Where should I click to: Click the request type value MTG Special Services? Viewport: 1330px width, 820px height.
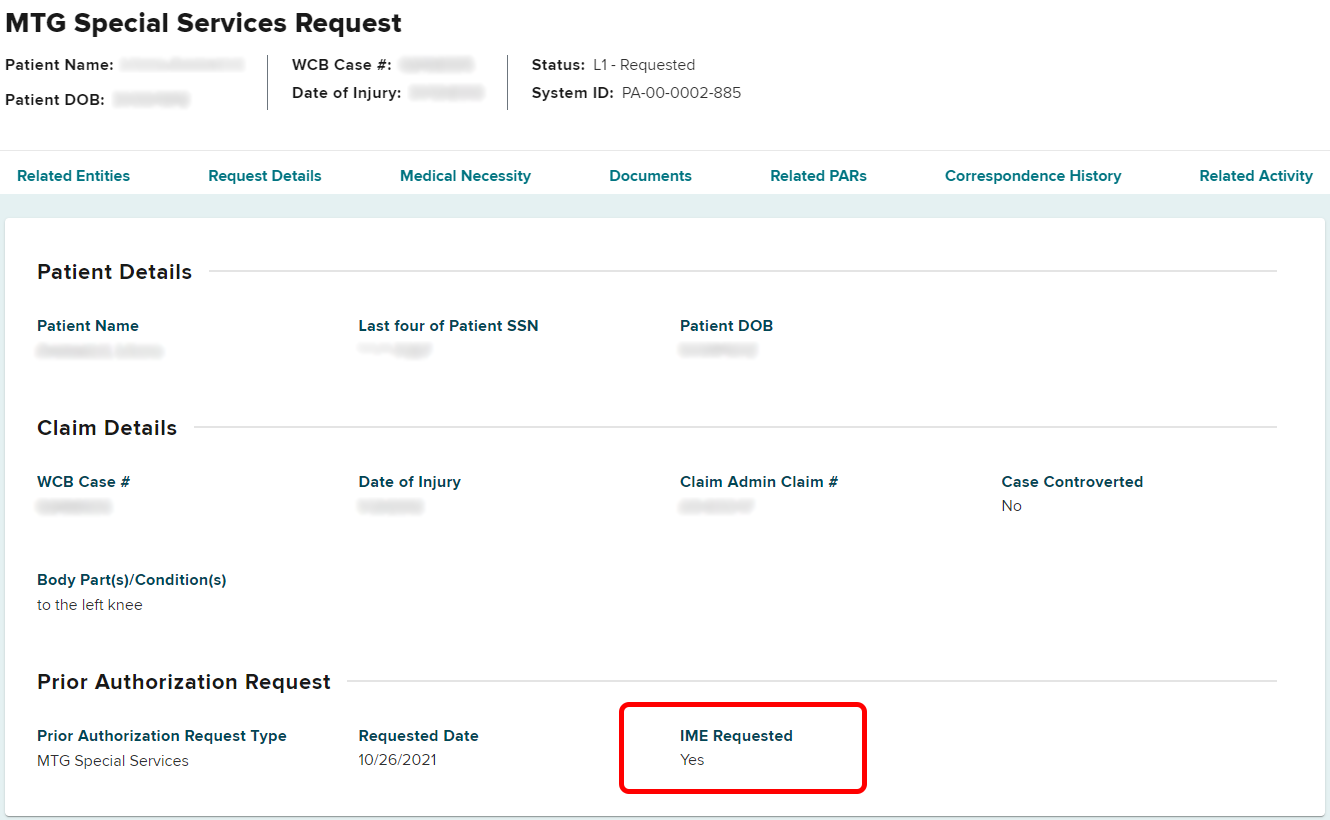click(x=113, y=761)
